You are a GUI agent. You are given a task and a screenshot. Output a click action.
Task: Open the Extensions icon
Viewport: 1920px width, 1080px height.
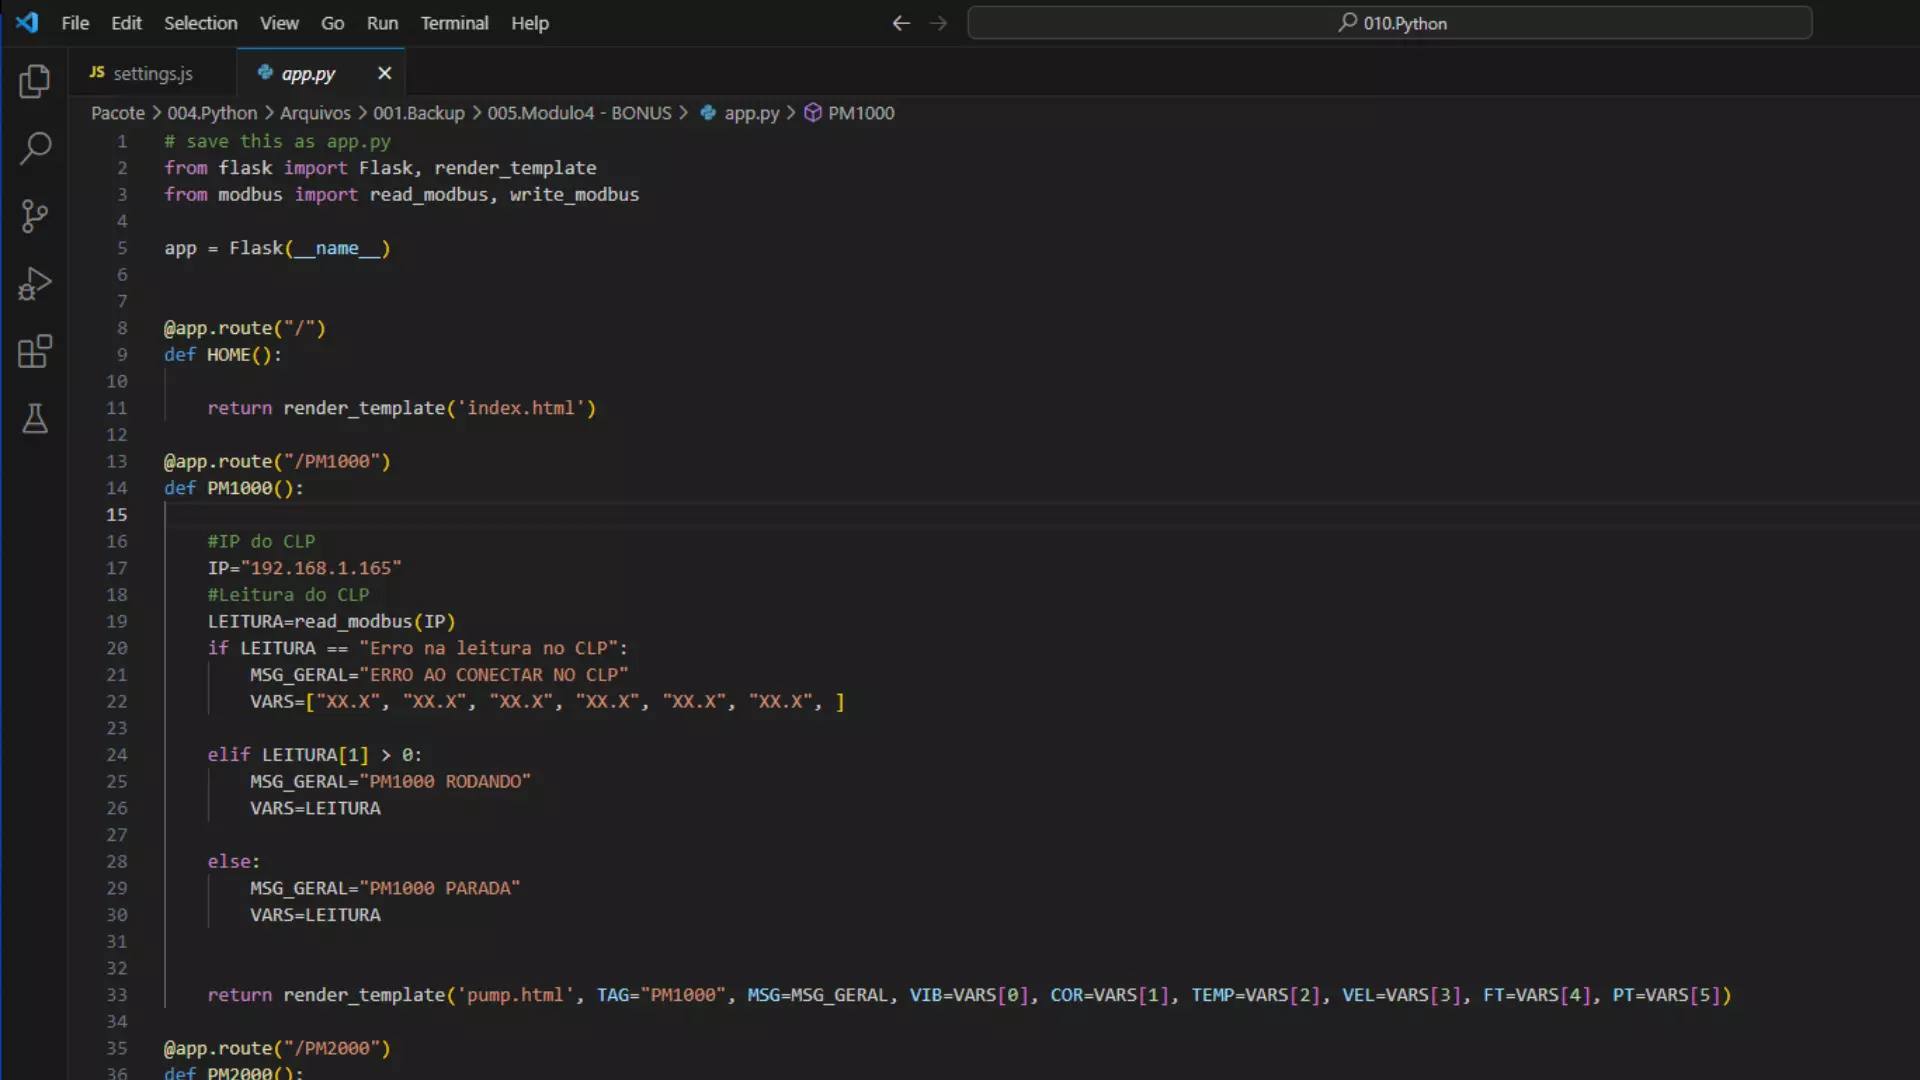tap(35, 351)
